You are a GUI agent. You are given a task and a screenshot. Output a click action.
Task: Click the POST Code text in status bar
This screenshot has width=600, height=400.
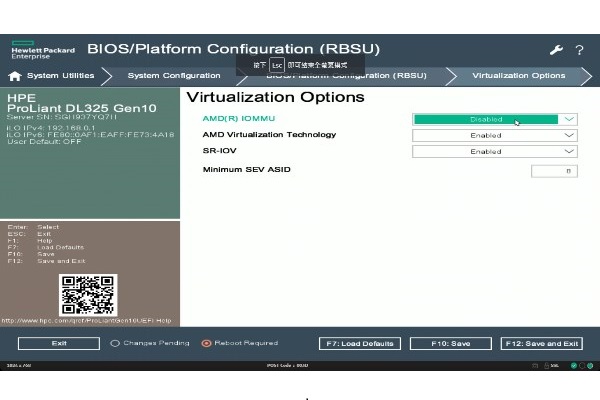coord(287,366)
